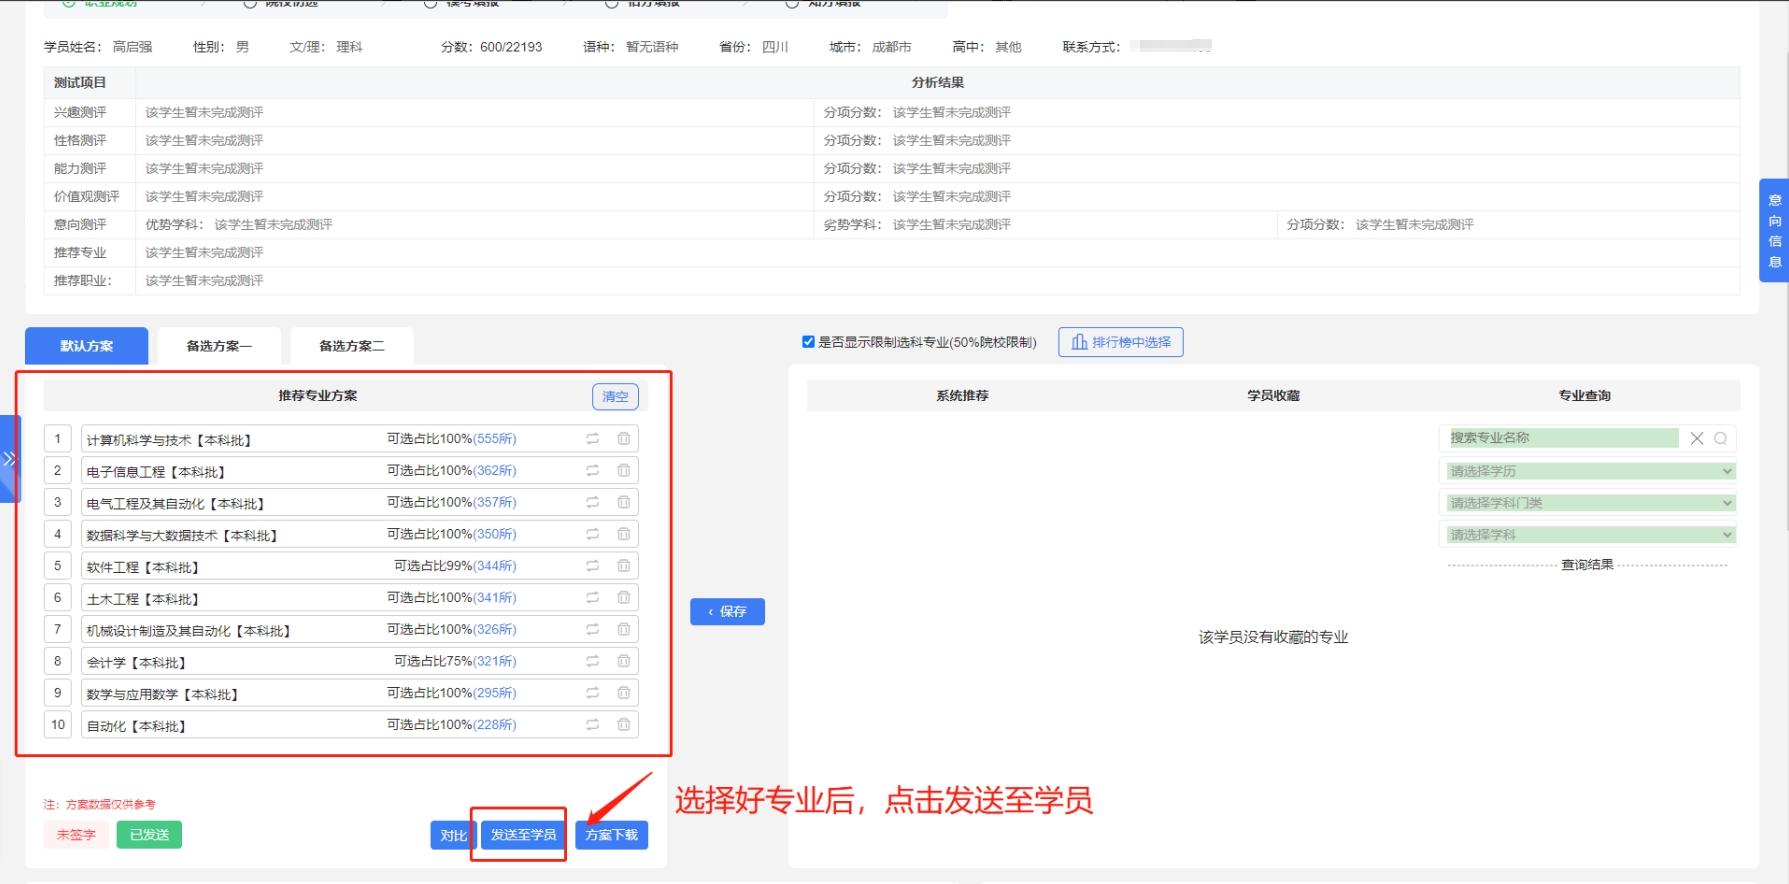The image size is (1789, 884).
Task: Open the (555所) schools link
Action: click(x=495, y=439)
